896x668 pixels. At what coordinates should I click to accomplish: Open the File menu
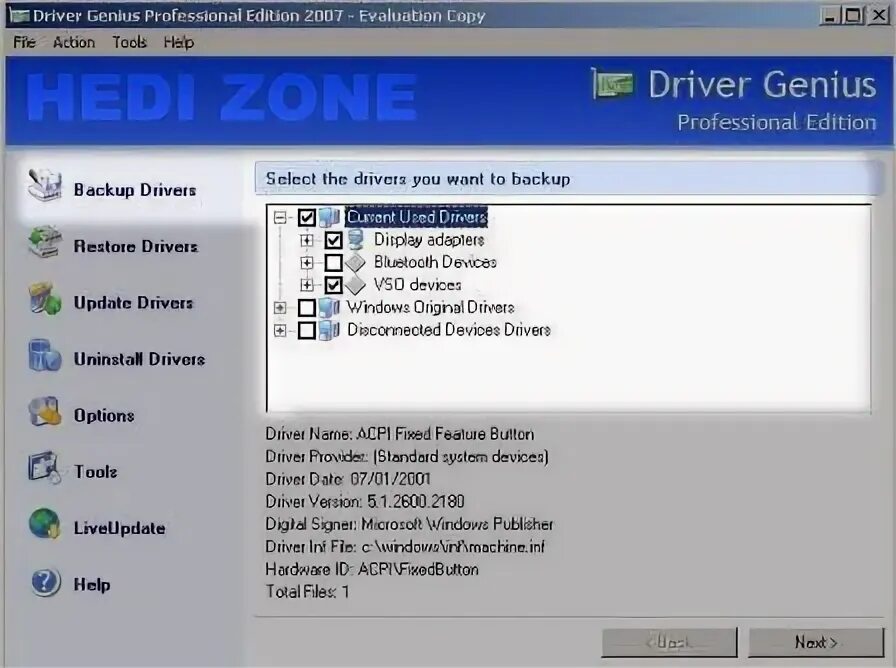tap(25, 42)
